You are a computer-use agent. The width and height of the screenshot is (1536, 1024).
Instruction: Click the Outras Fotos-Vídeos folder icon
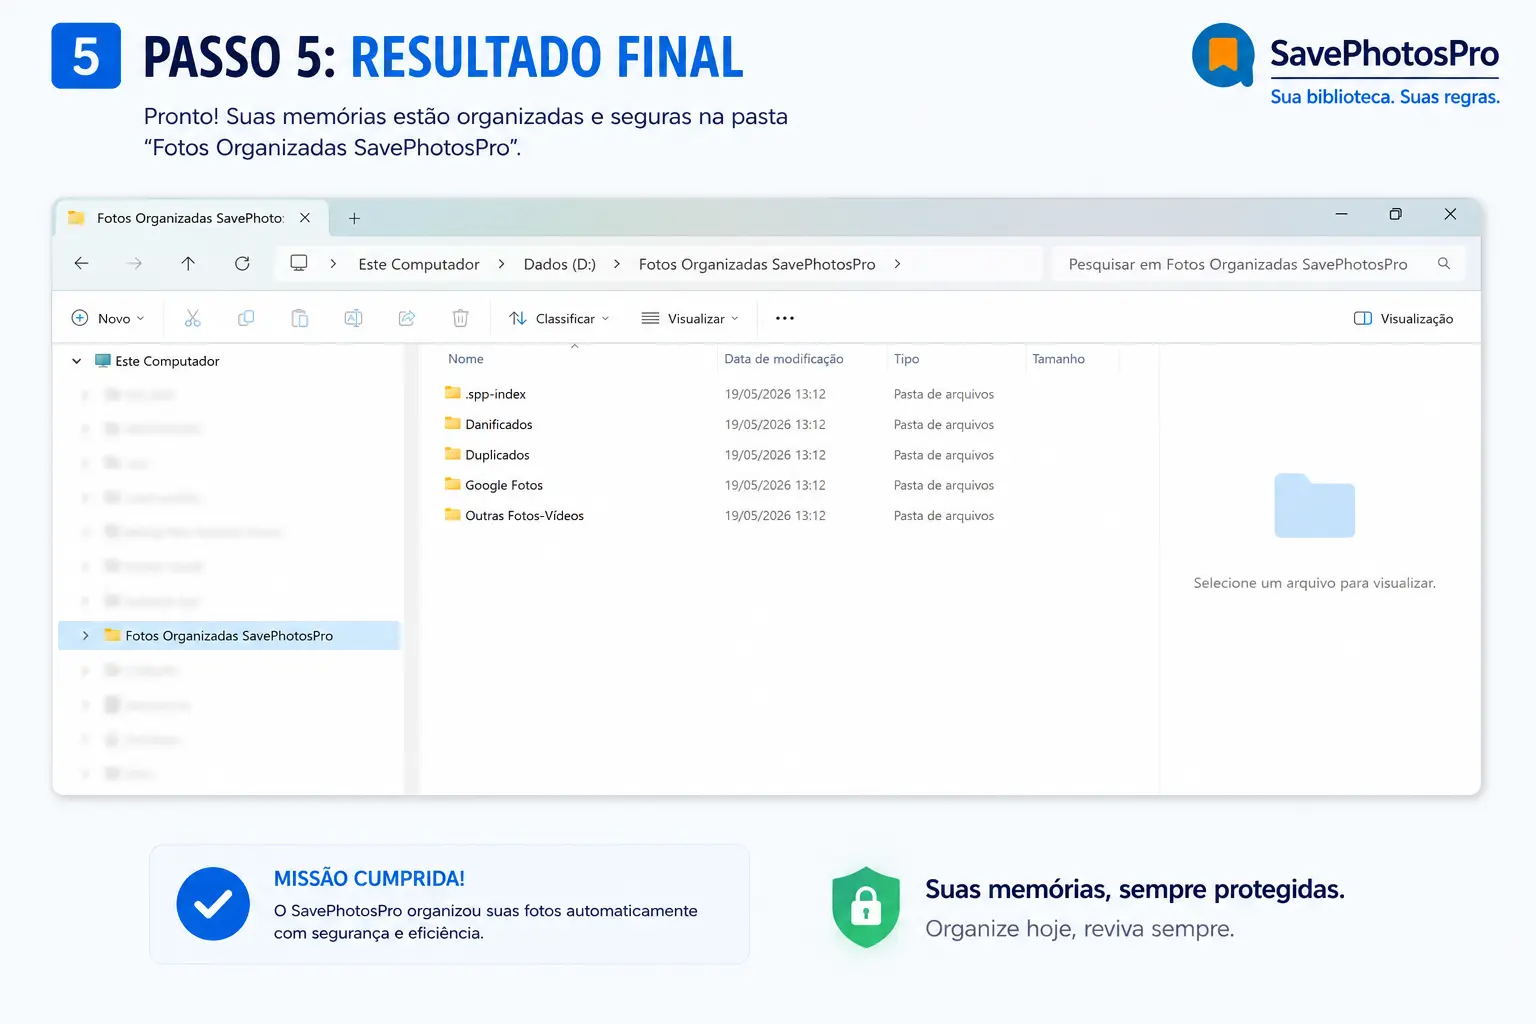pos(453,515)
